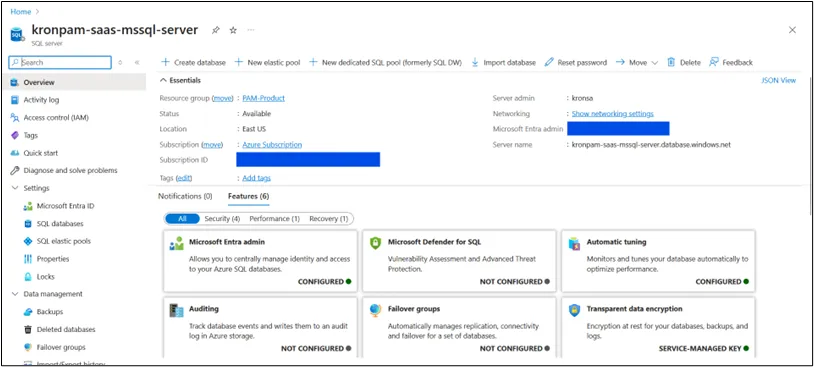Click the Azure Subscription link
Screen dimensions: 814x367
272,144
